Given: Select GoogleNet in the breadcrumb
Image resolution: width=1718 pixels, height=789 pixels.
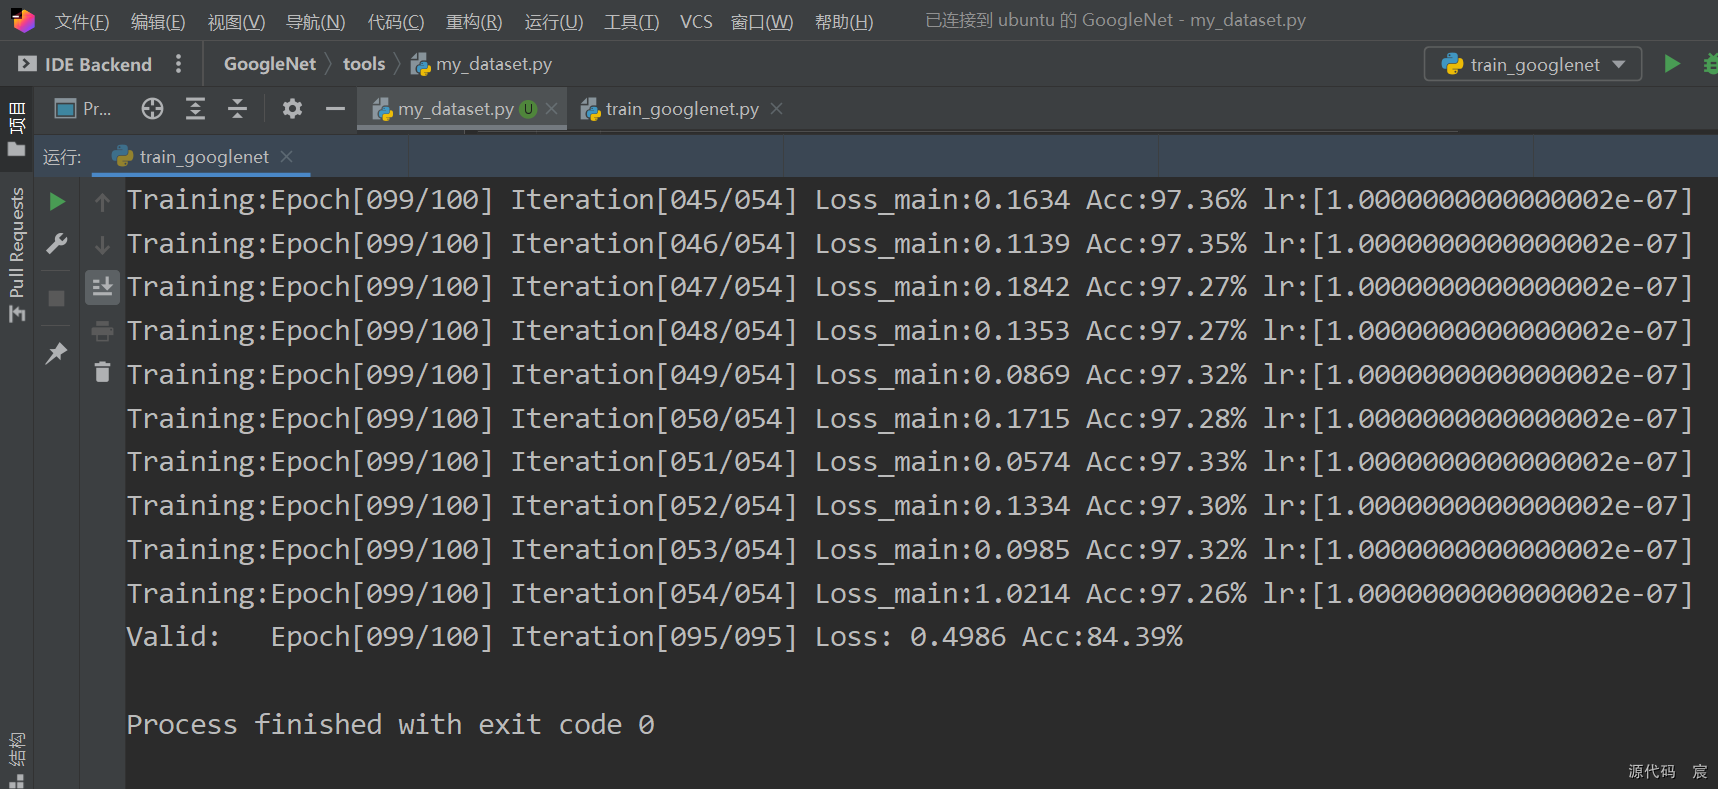Looking at the screenshot, I should [270, 64].
